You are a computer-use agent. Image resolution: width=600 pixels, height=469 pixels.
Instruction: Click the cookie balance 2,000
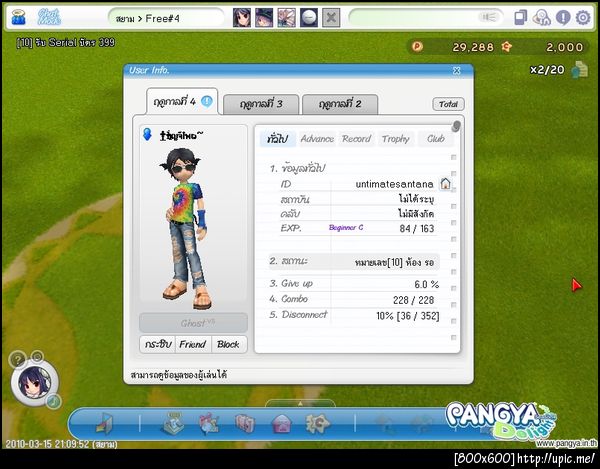pos(564,47)
